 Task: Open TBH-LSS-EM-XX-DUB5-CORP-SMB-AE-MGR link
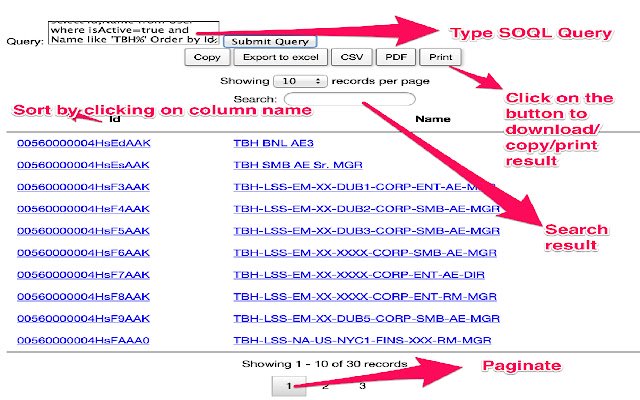[x=367, y=319]
